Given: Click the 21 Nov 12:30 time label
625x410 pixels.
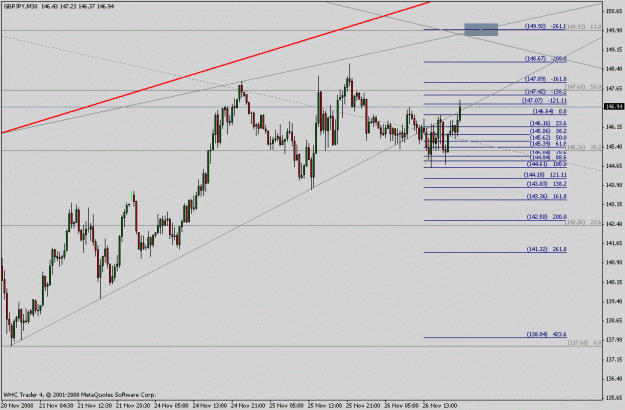Looking at the screenshot, I should tap(95, 406).
